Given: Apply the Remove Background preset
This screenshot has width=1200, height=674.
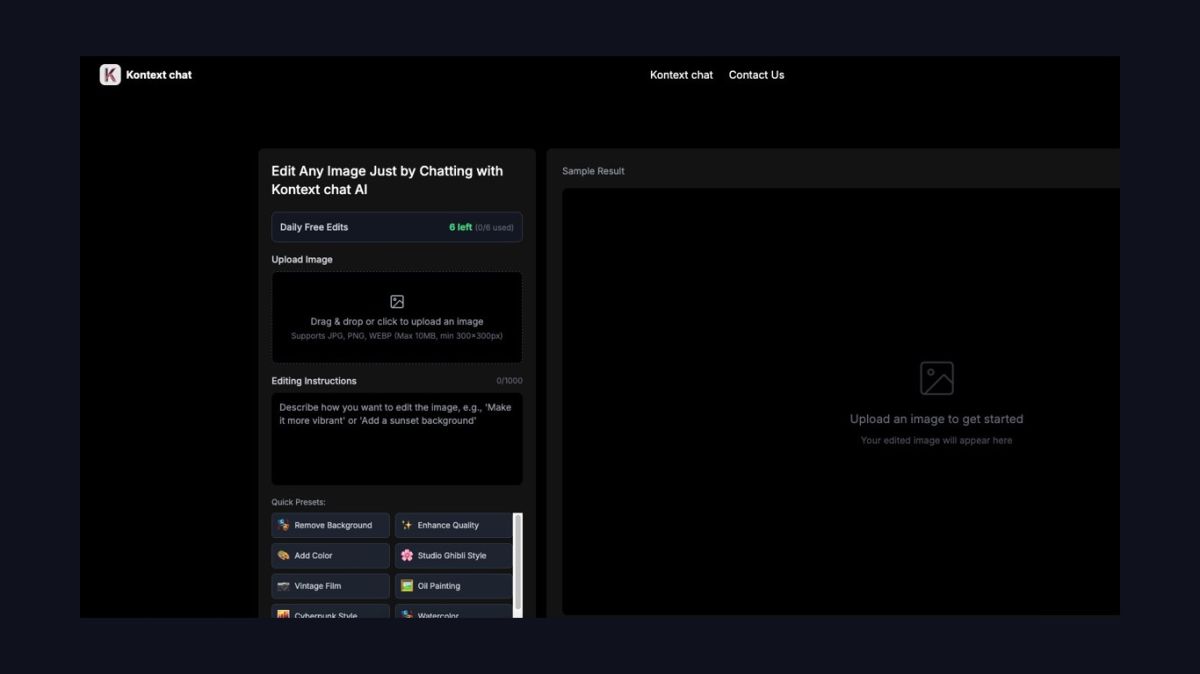Looking at the screenshot, I should point(331,525).
